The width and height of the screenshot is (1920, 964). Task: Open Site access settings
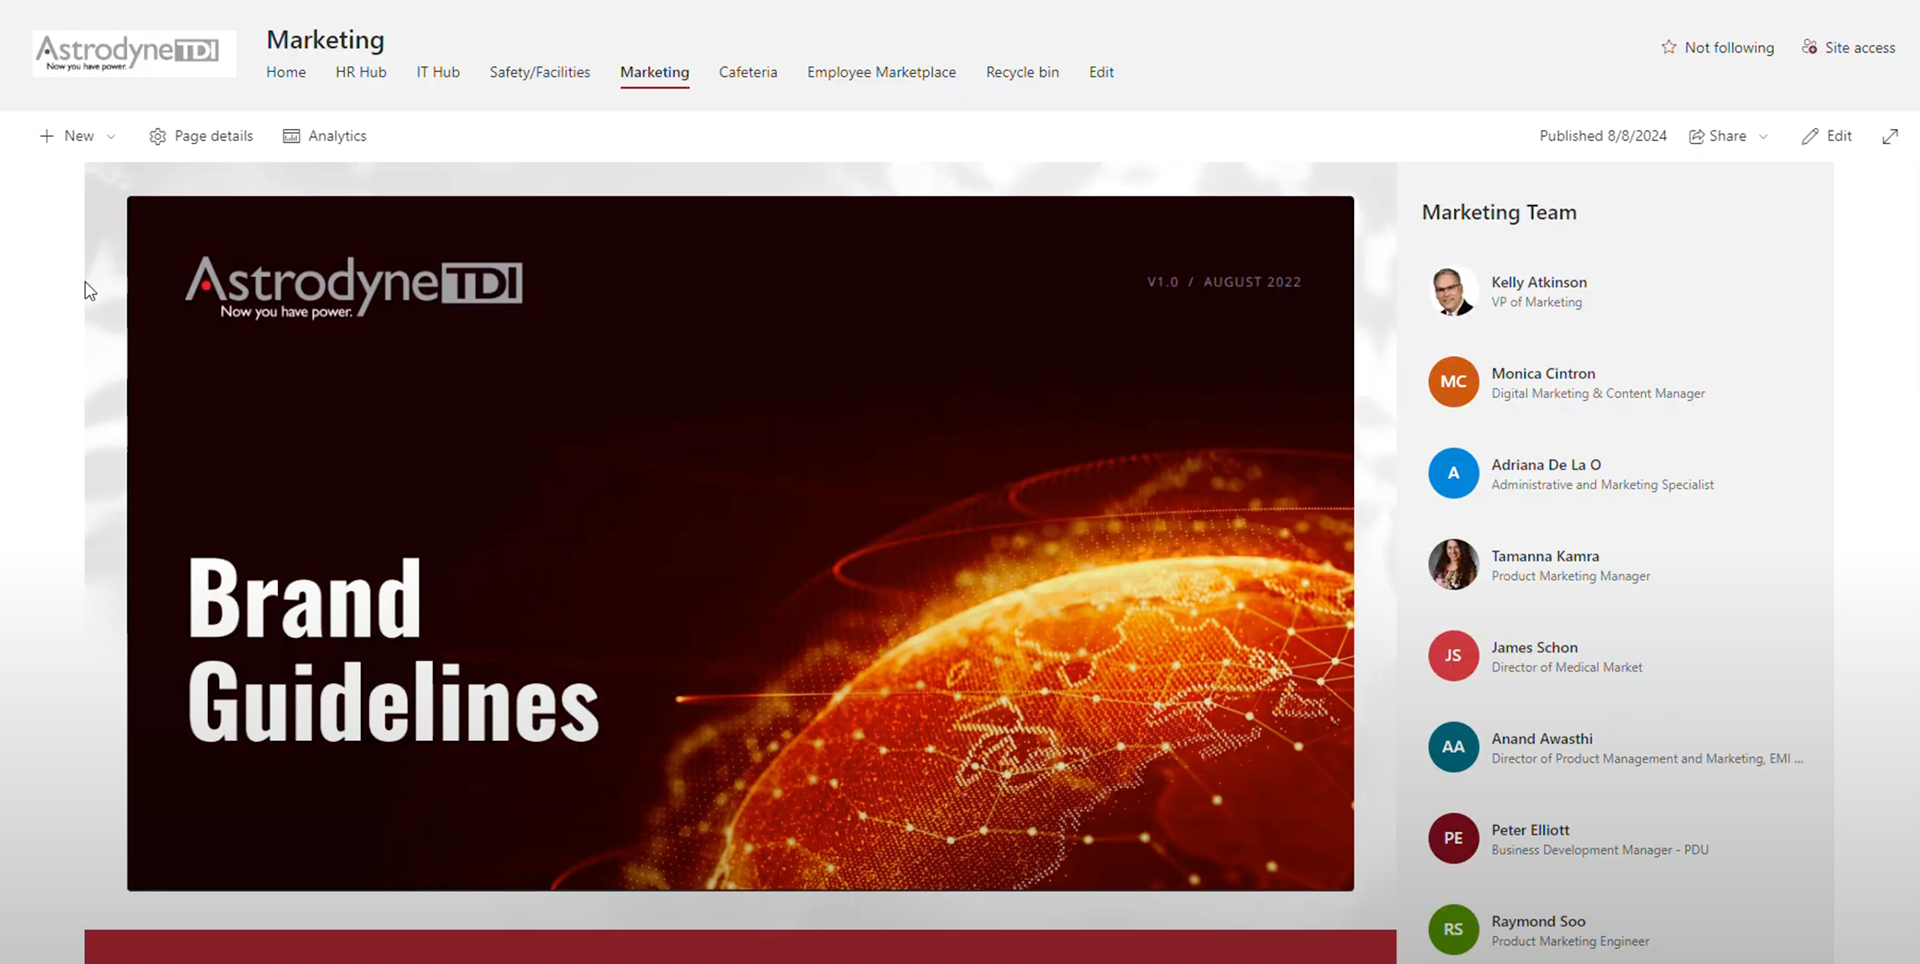click(1848, 47)
